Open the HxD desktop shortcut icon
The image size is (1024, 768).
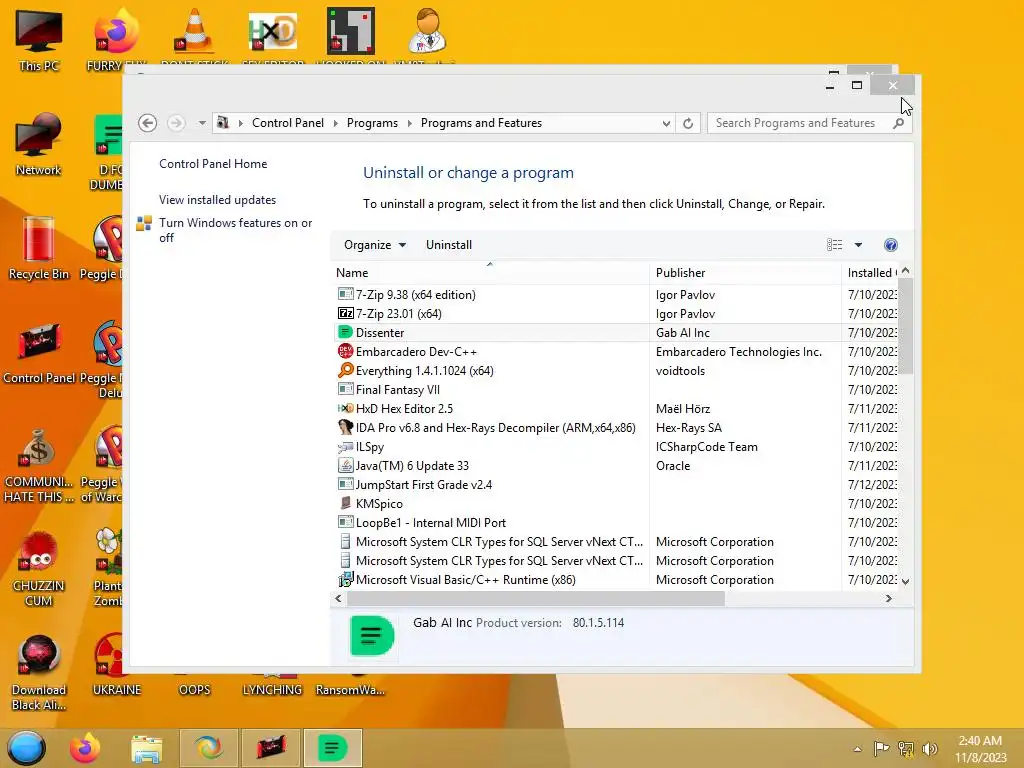272,31
